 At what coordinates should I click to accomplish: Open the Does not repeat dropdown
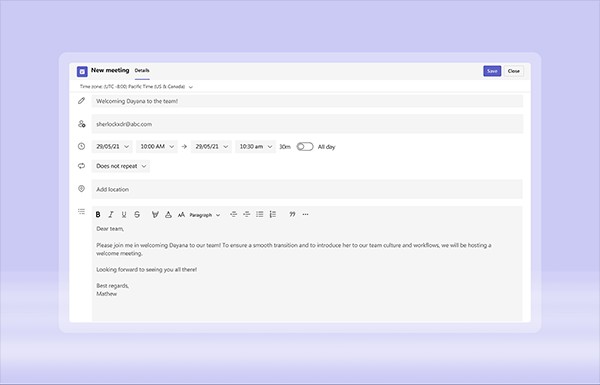(121, 166)
